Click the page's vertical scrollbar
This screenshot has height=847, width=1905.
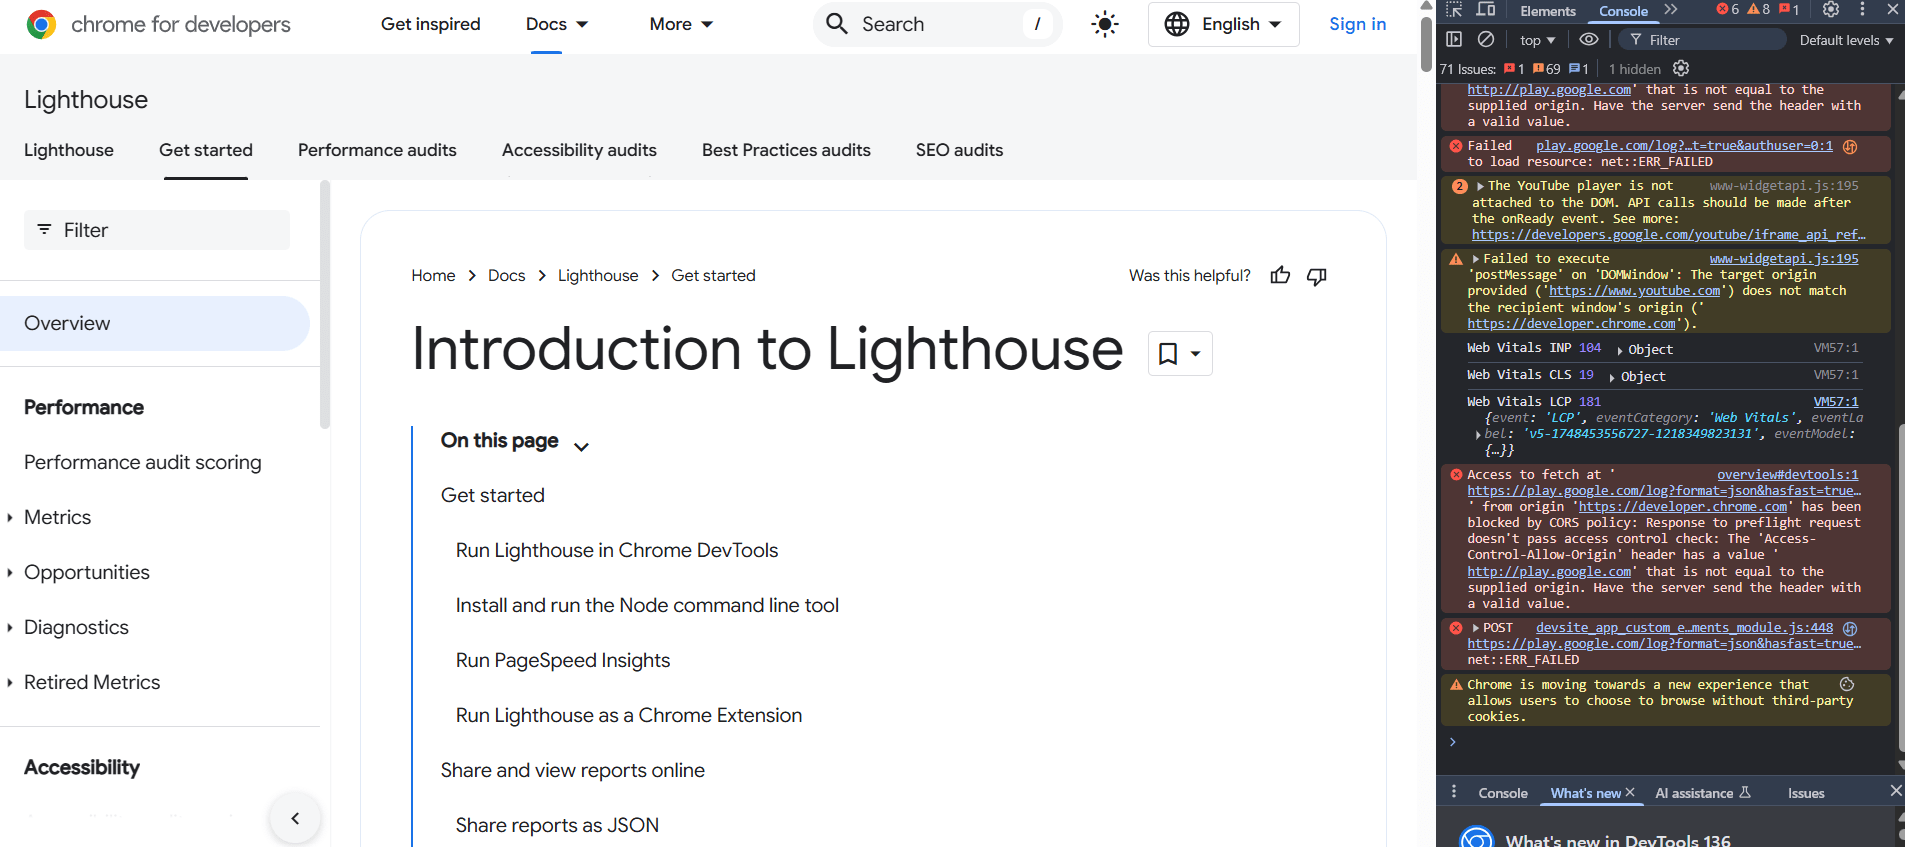point(1426,45)
